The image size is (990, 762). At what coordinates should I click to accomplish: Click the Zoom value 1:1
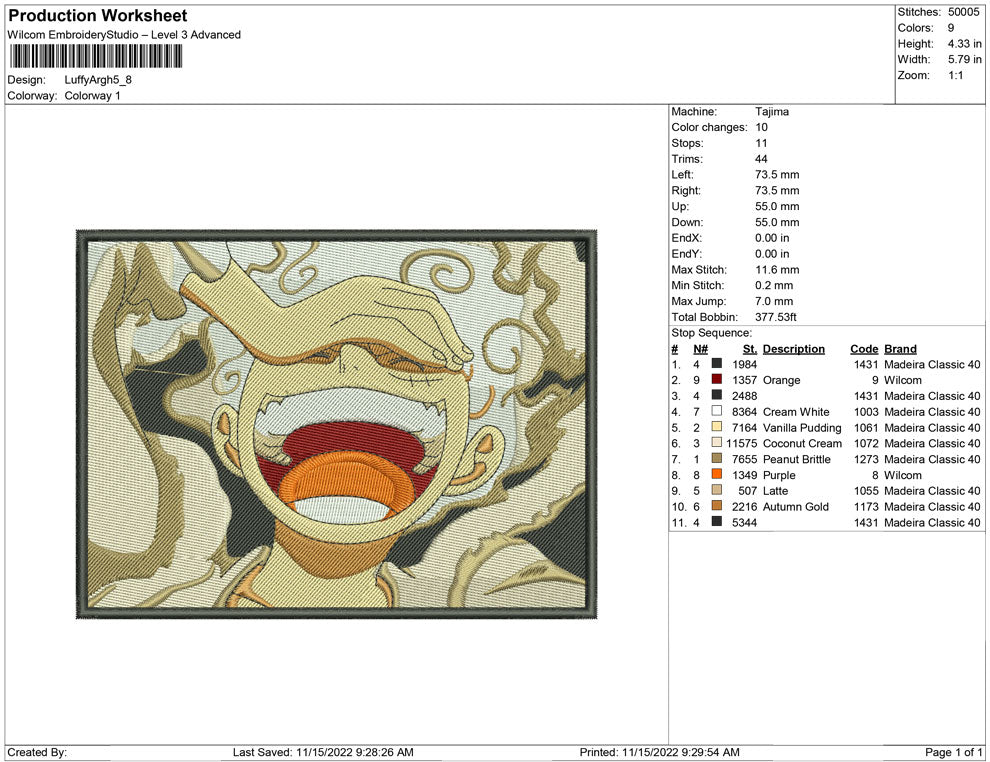pos(955,75)
